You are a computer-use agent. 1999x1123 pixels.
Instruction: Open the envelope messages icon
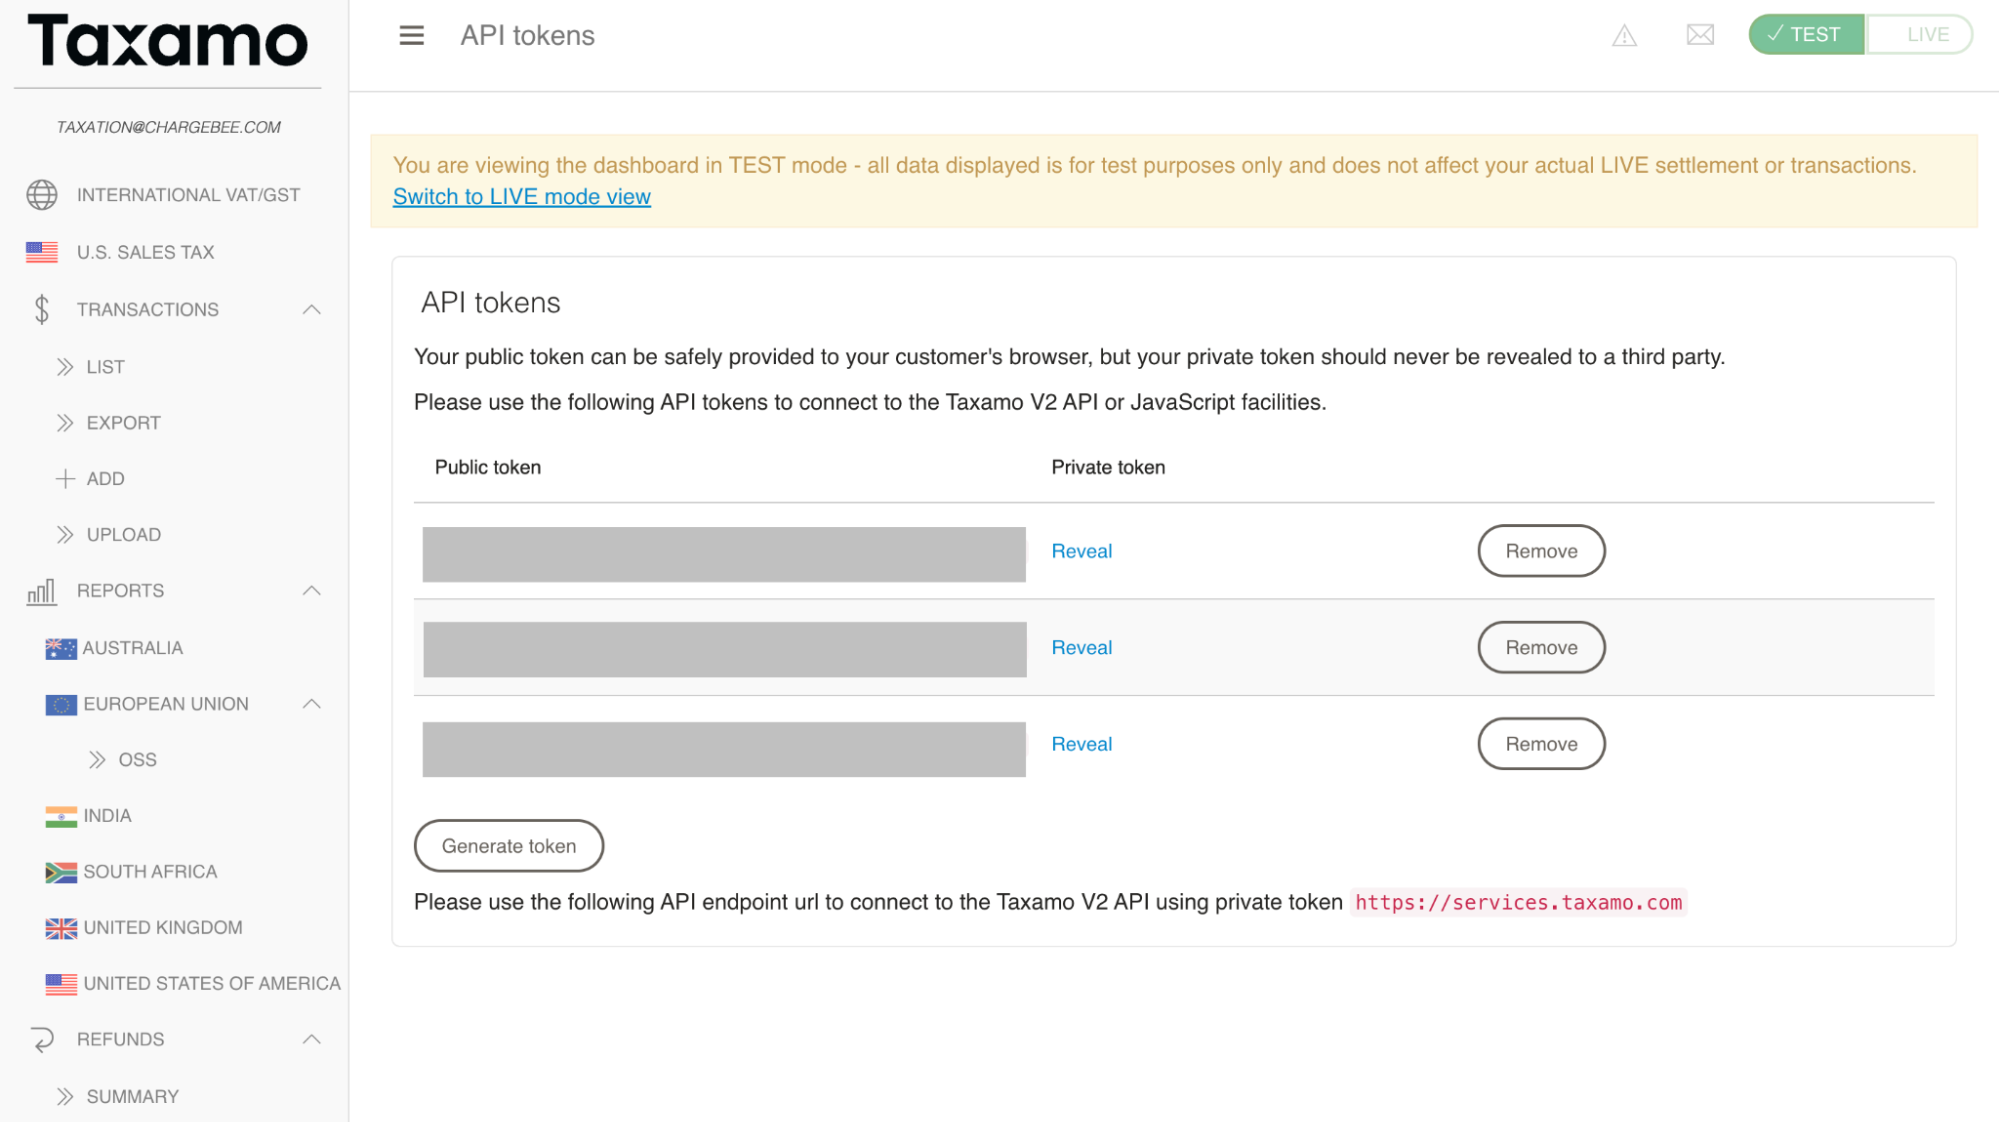[1700, 36]
